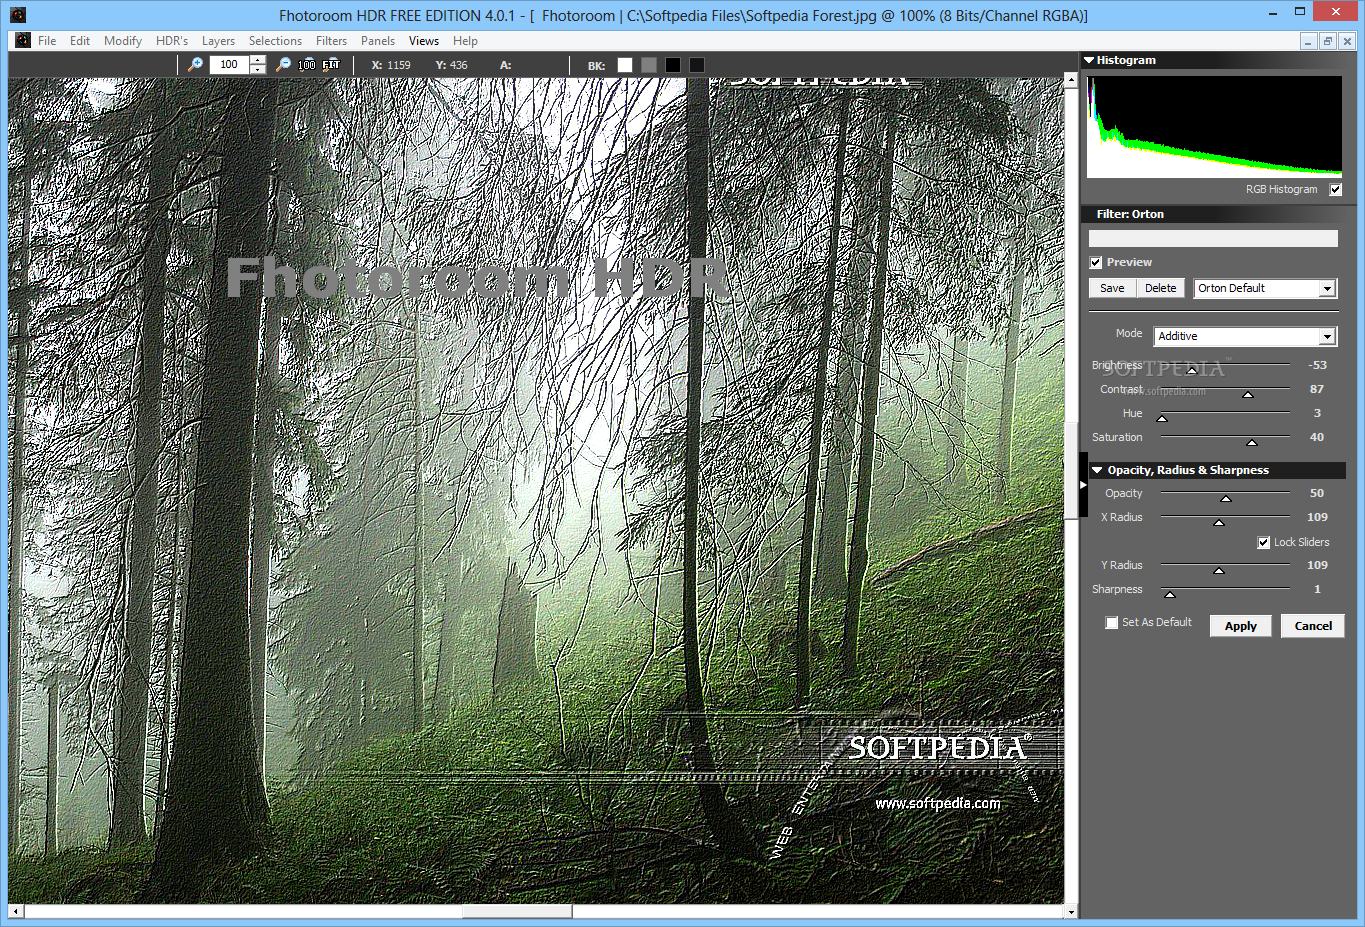The image size is (1365, 927).
Task: Select dark gray background color swatch
Action: pyautogui.click(x=697, y=65)
